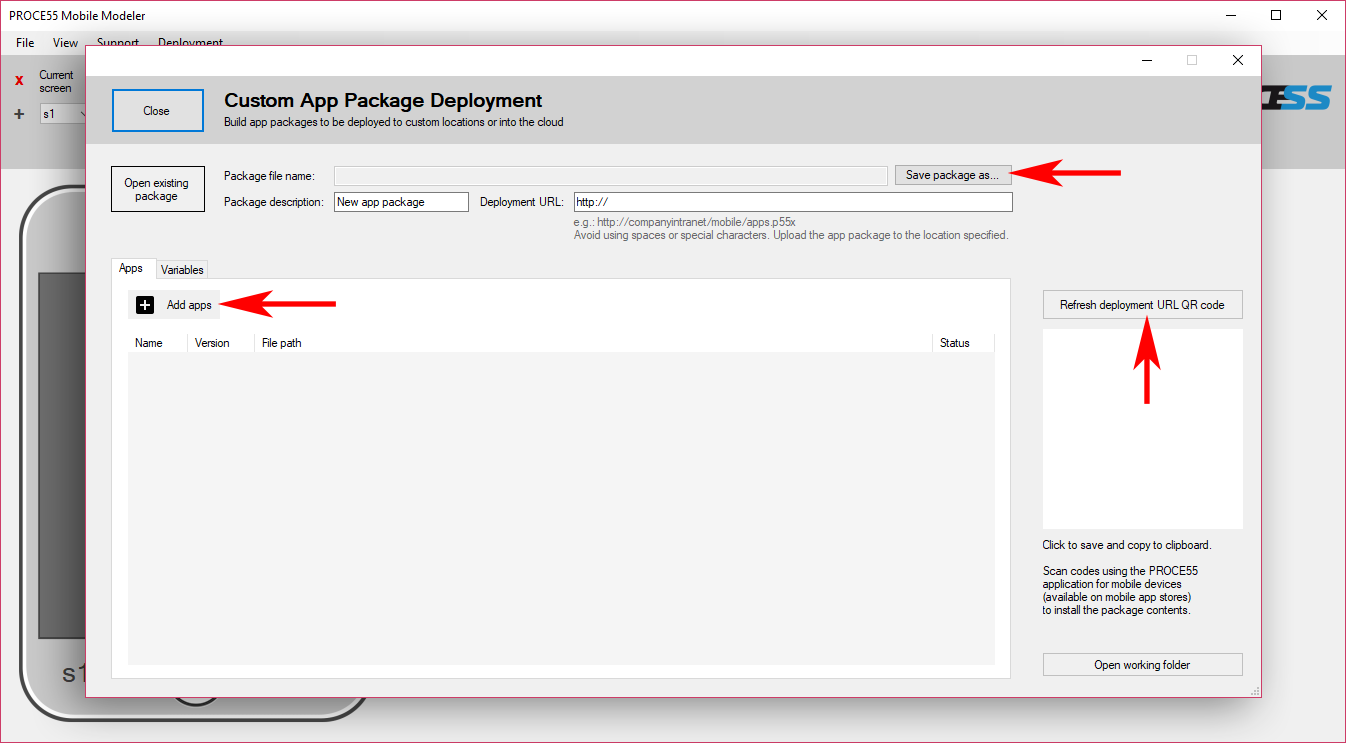
Task: Minimize the deployment dialog window
Action: pyautogui.click(x=1146, y=60)
